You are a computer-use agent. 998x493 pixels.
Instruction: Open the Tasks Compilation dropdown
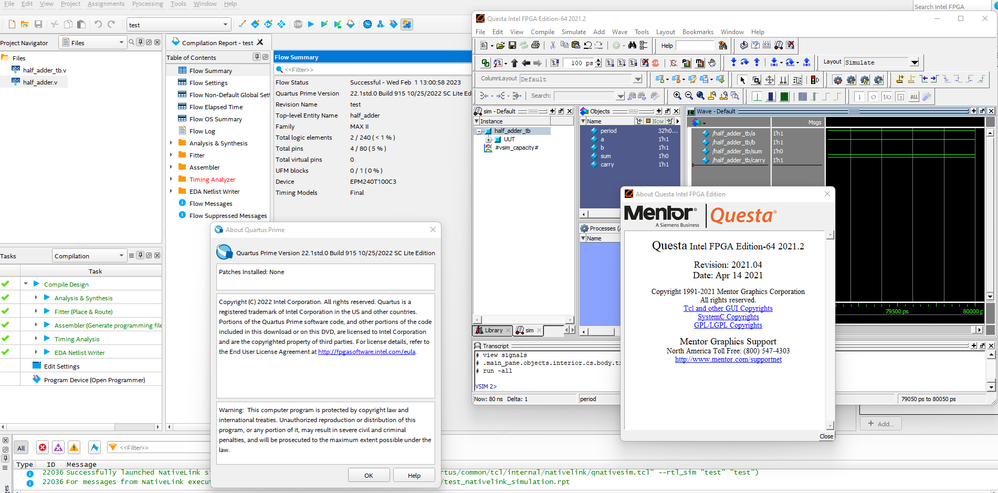pos(90,256)
